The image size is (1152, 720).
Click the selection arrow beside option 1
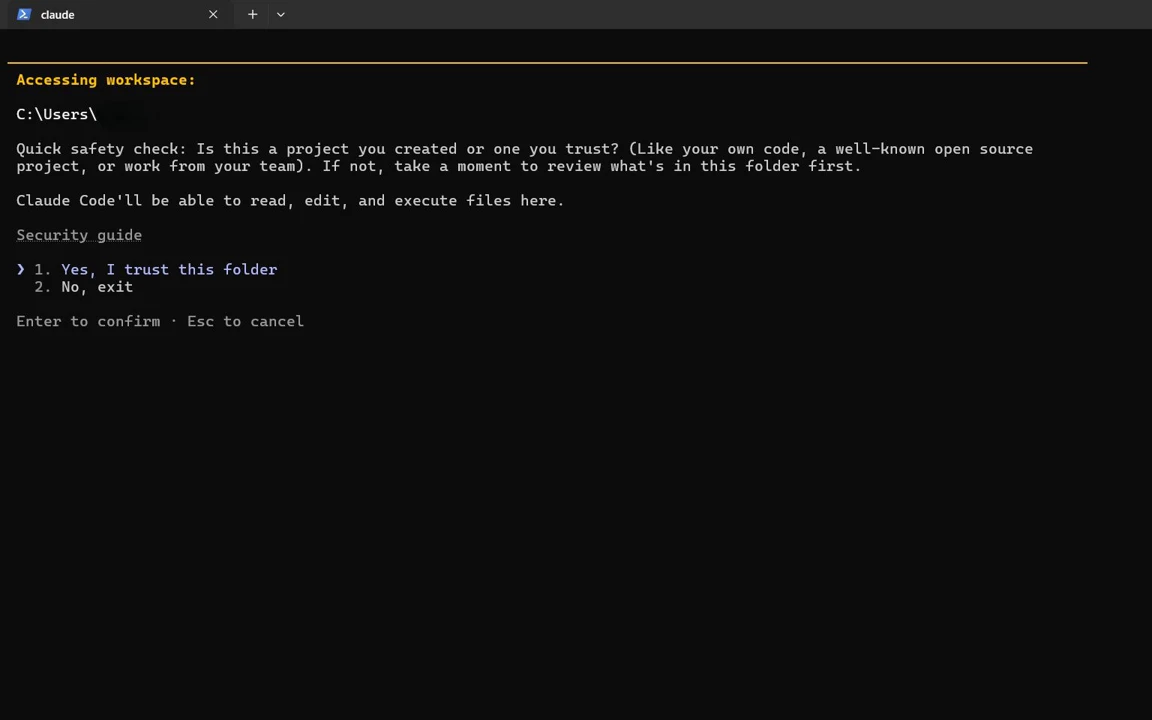coord(21,270)
